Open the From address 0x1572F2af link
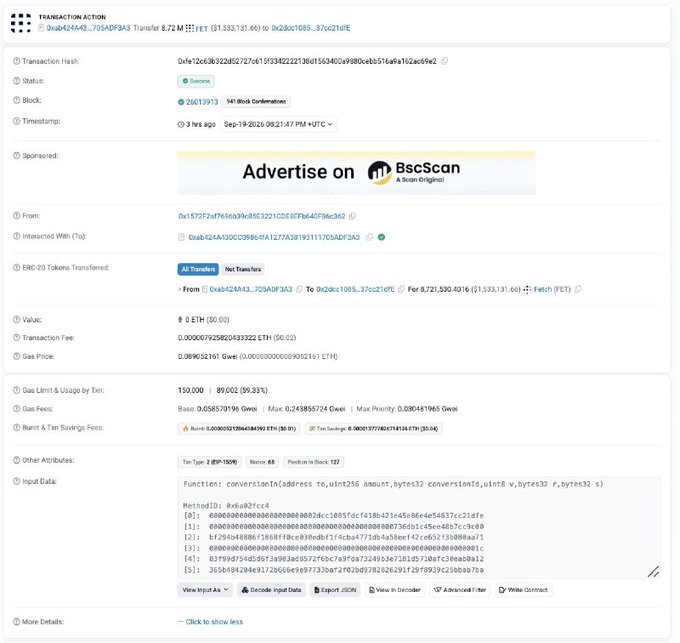Viewport: 680px width, 643px height. pyautogui.click(x=262, y=216)
